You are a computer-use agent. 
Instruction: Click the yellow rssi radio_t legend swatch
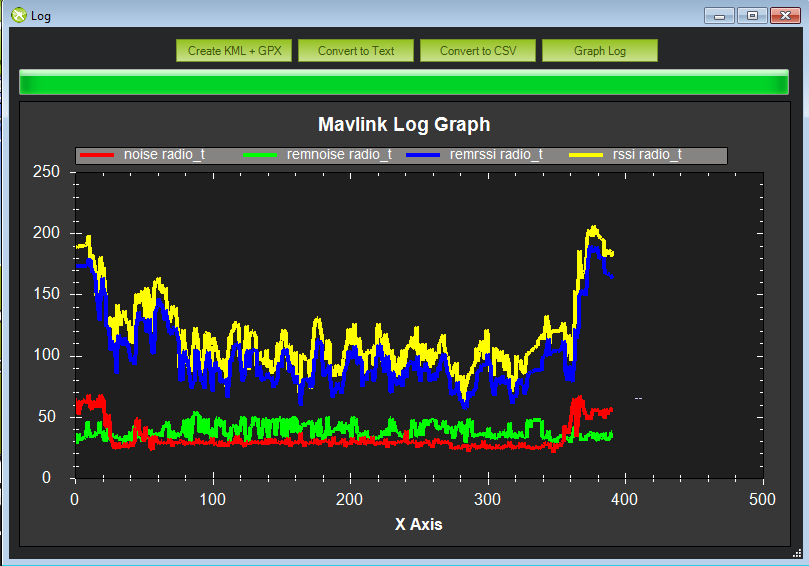click(587, 155)
